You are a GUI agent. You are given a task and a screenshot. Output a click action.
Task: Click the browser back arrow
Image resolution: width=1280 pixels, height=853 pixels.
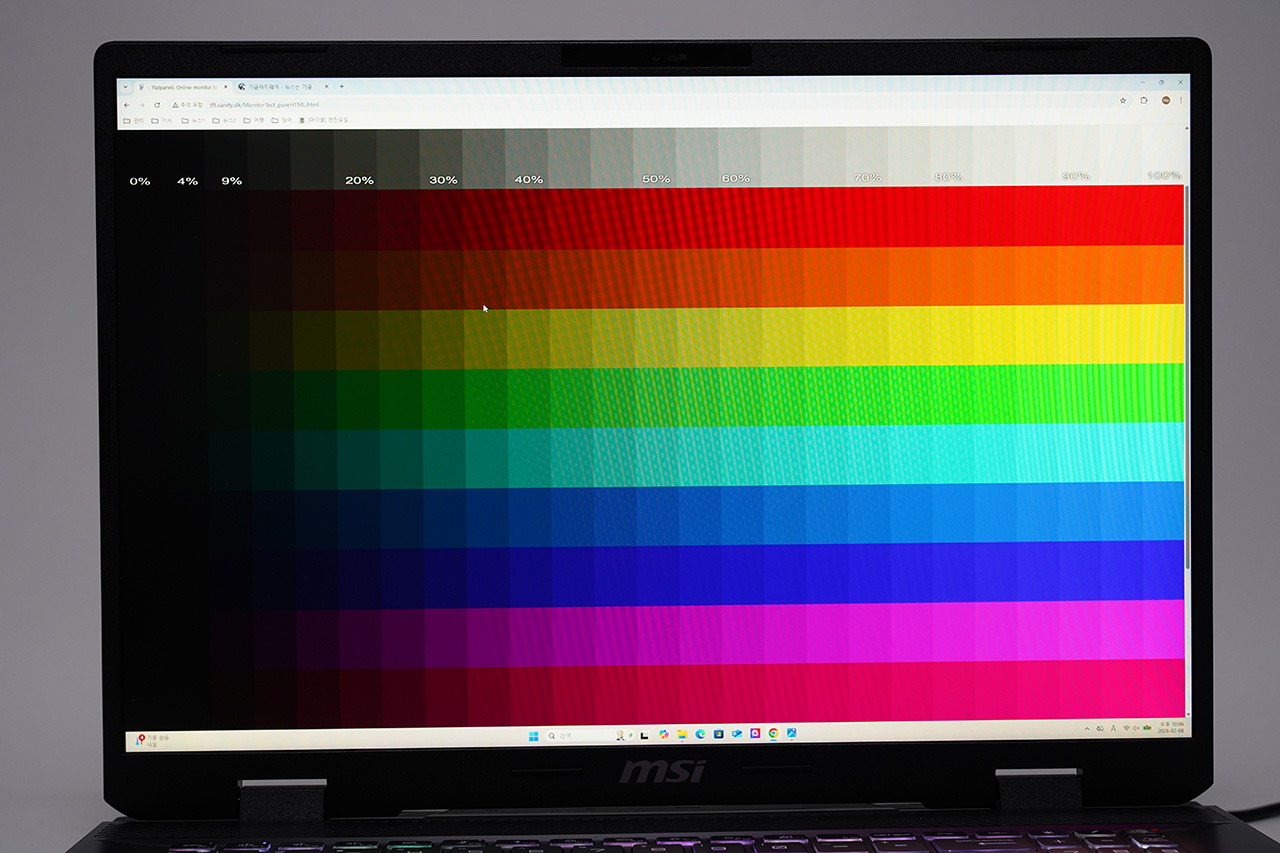click(x=127, y=104)
